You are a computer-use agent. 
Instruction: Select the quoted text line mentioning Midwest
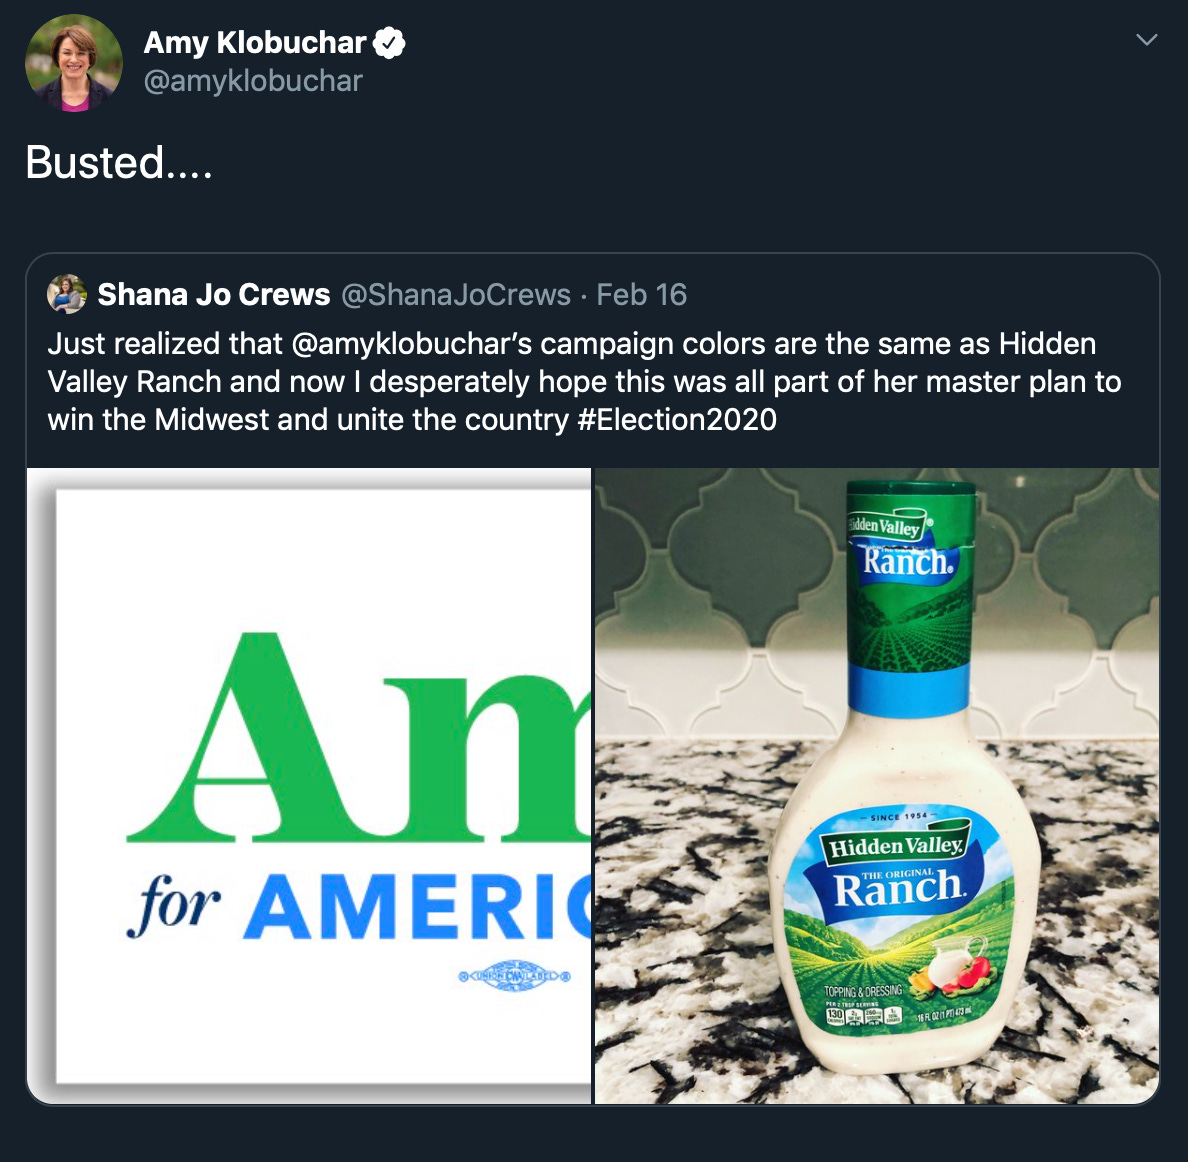(x=310, y=419)
